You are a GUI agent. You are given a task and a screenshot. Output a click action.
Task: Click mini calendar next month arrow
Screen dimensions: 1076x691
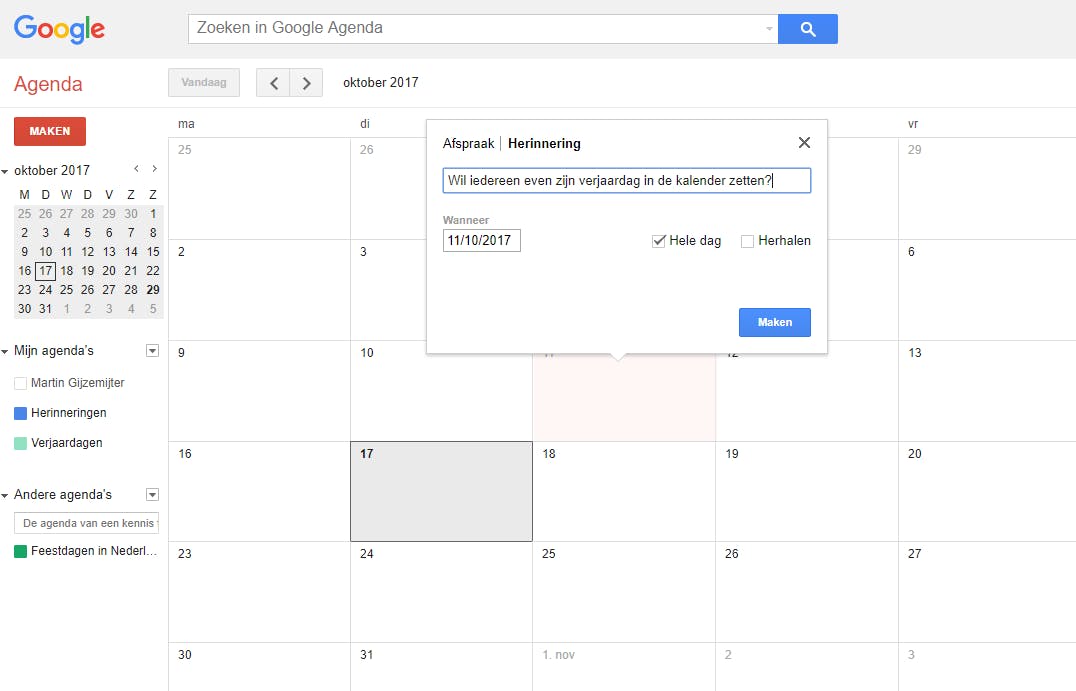(154, 169)
